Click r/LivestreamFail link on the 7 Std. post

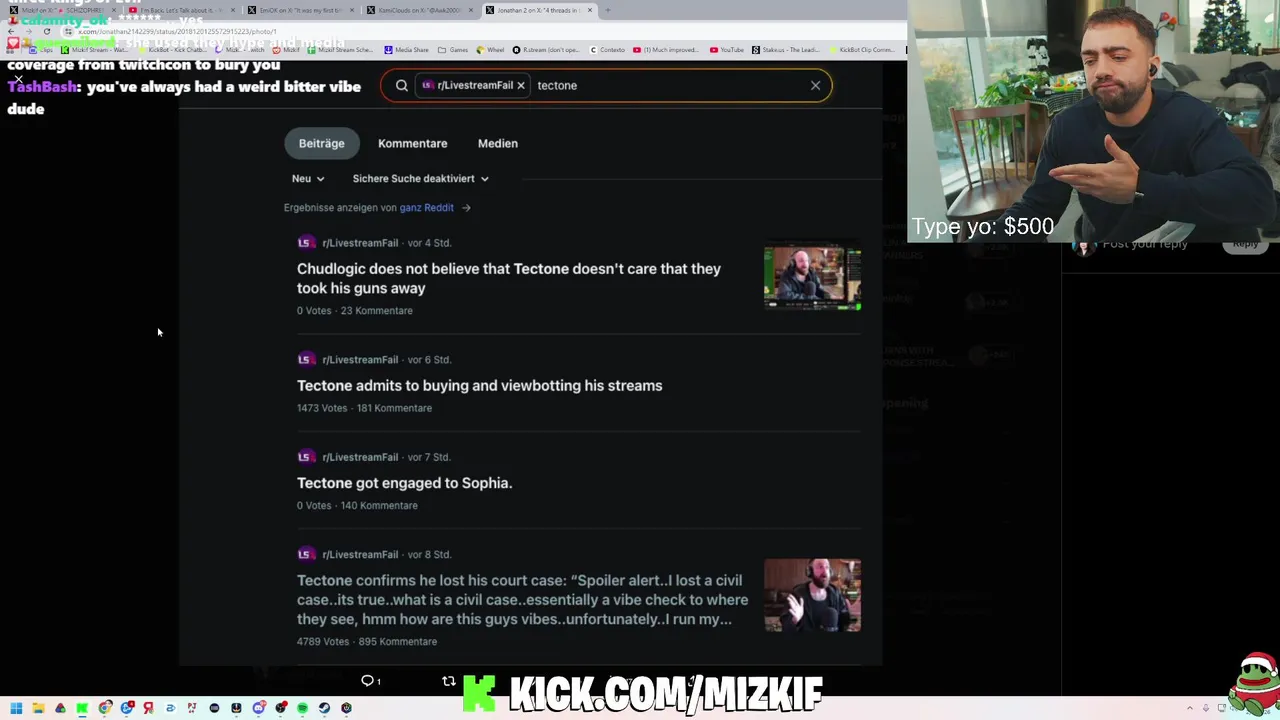(x=360, y=457)
